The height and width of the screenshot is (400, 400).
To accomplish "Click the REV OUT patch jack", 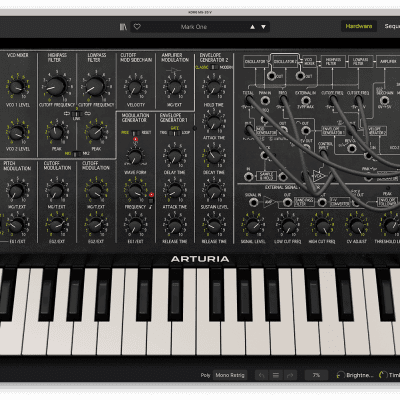I will click(x=351, y=148).
